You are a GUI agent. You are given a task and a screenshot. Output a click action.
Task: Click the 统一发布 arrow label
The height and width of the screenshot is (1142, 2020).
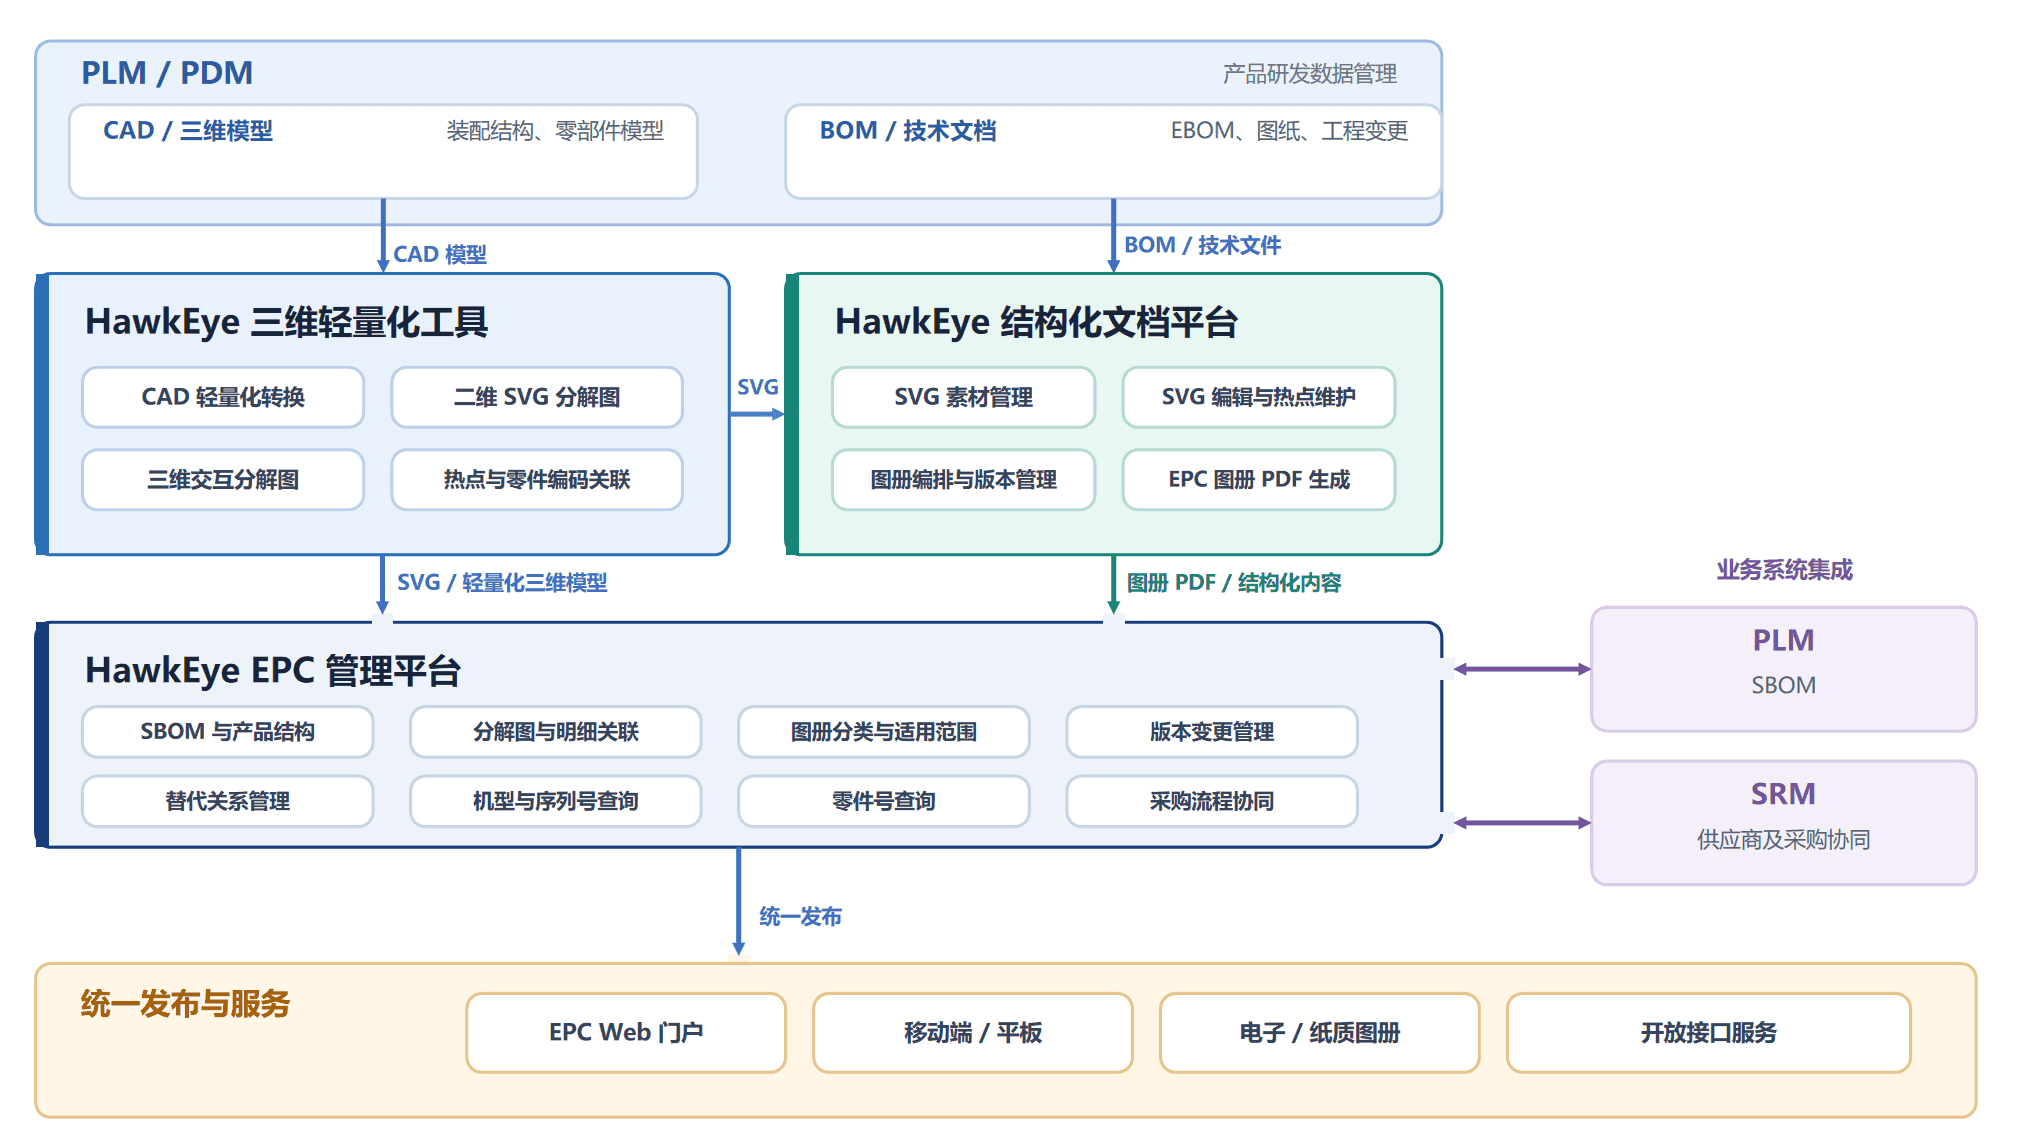(x=801, y=916)
